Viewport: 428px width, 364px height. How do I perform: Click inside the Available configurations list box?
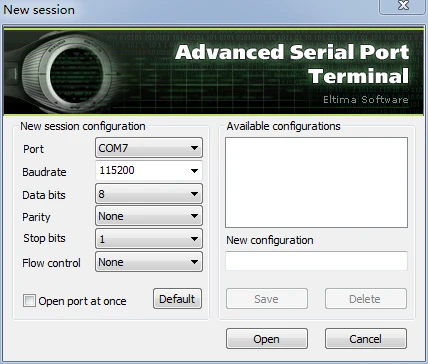(316, 183)
